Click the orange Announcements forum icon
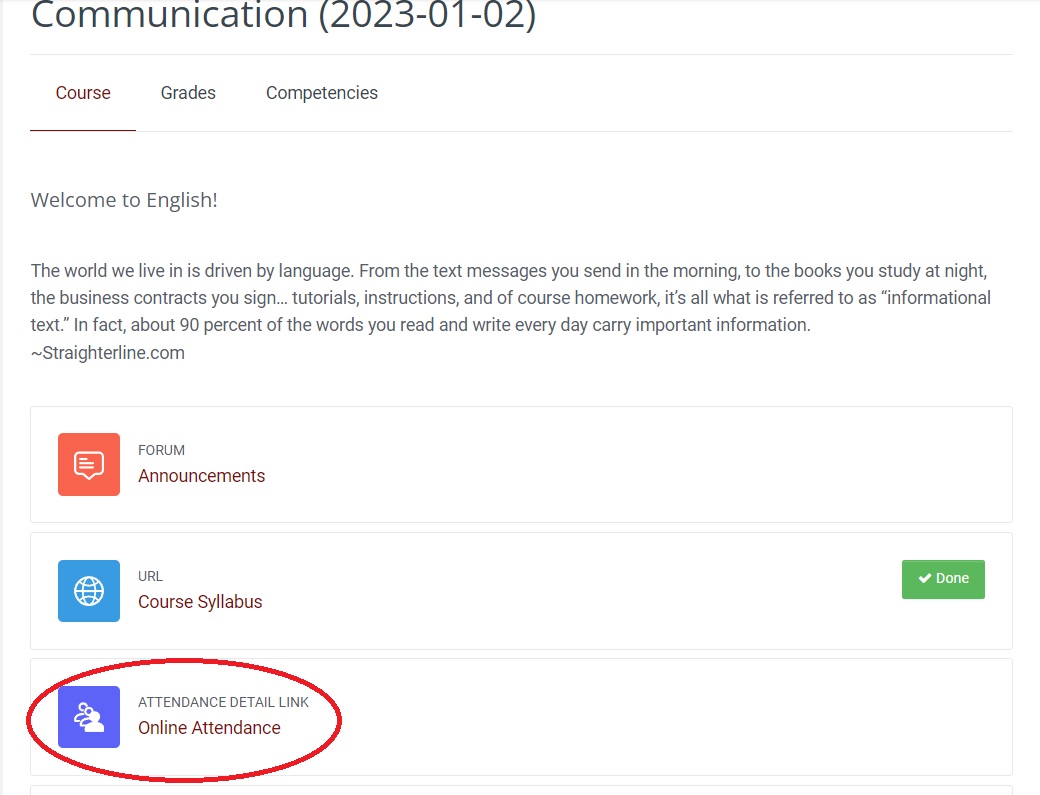 click(x=89, y=464)
